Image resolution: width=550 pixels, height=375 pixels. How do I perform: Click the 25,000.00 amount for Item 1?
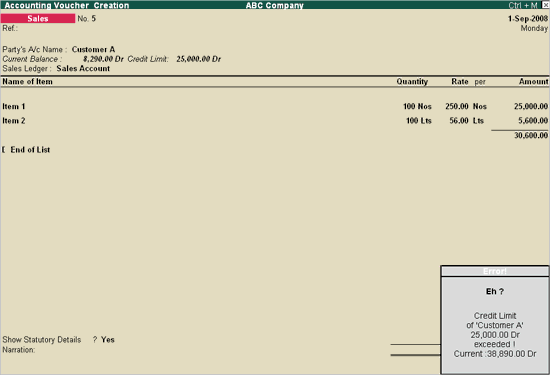(x=531, y=106)
